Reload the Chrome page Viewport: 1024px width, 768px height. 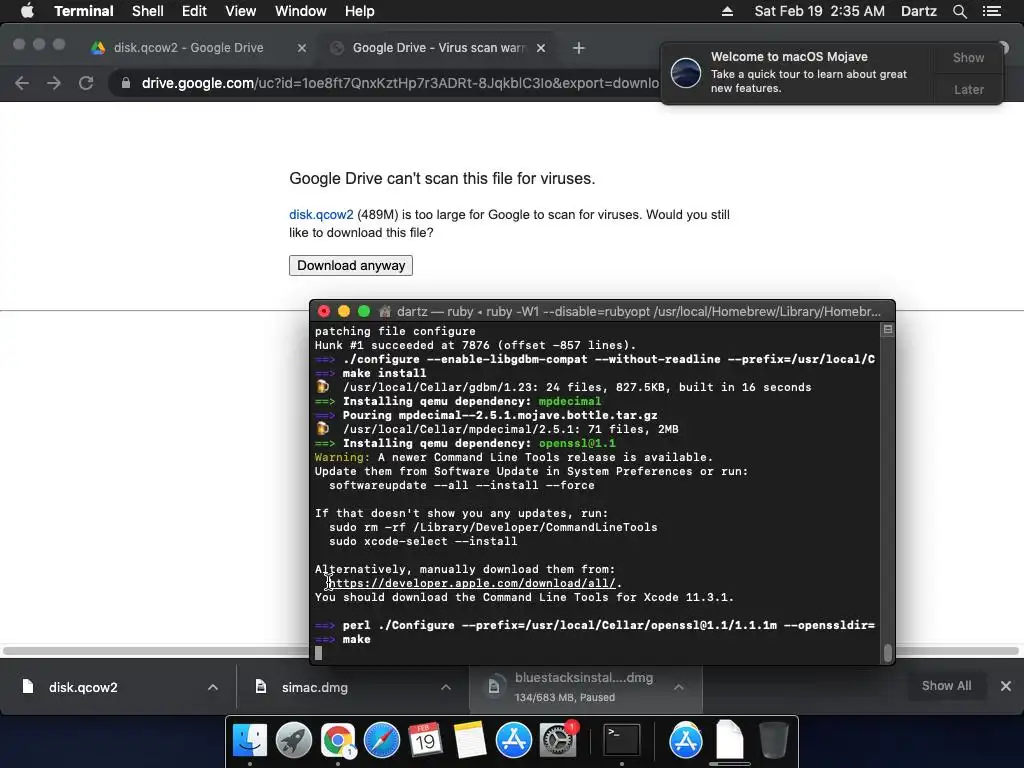click(x=86, y=83)
